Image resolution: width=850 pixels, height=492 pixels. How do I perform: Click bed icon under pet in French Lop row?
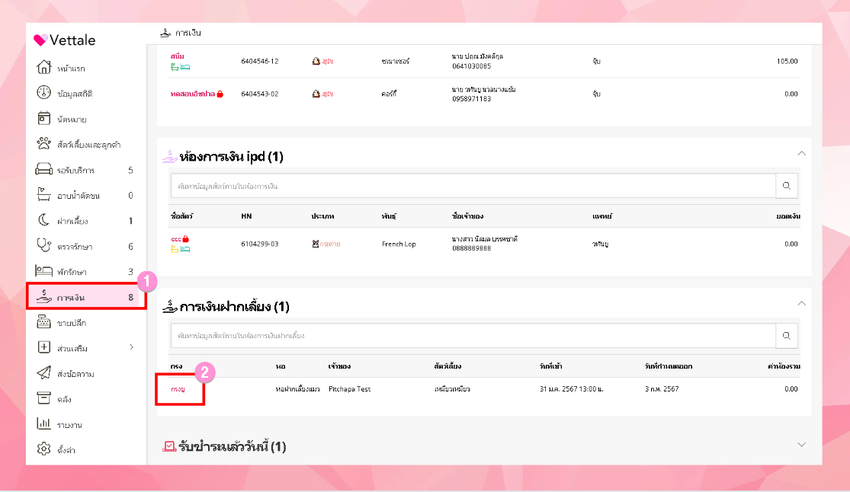(185, 249)
